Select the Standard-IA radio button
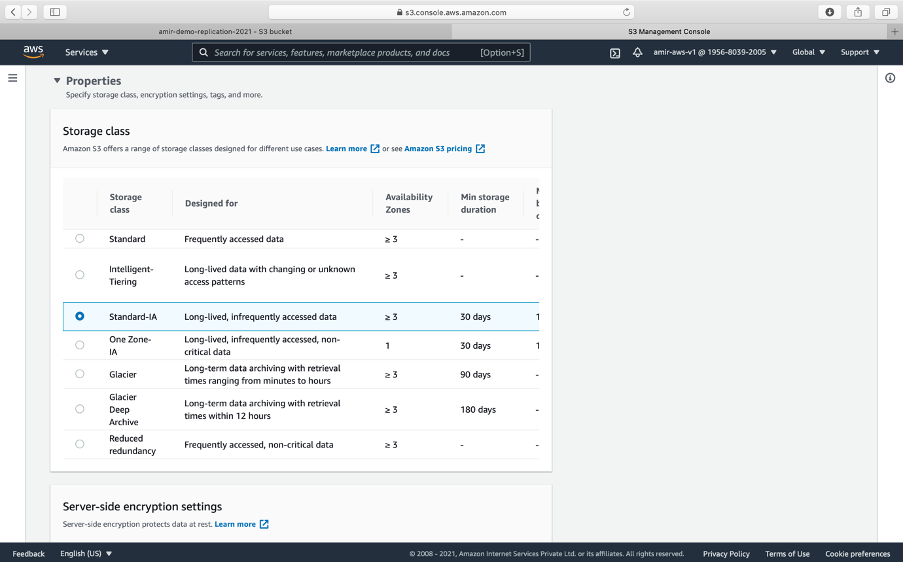Viewport: 904px width, 562px height. (x=80, y=316)
